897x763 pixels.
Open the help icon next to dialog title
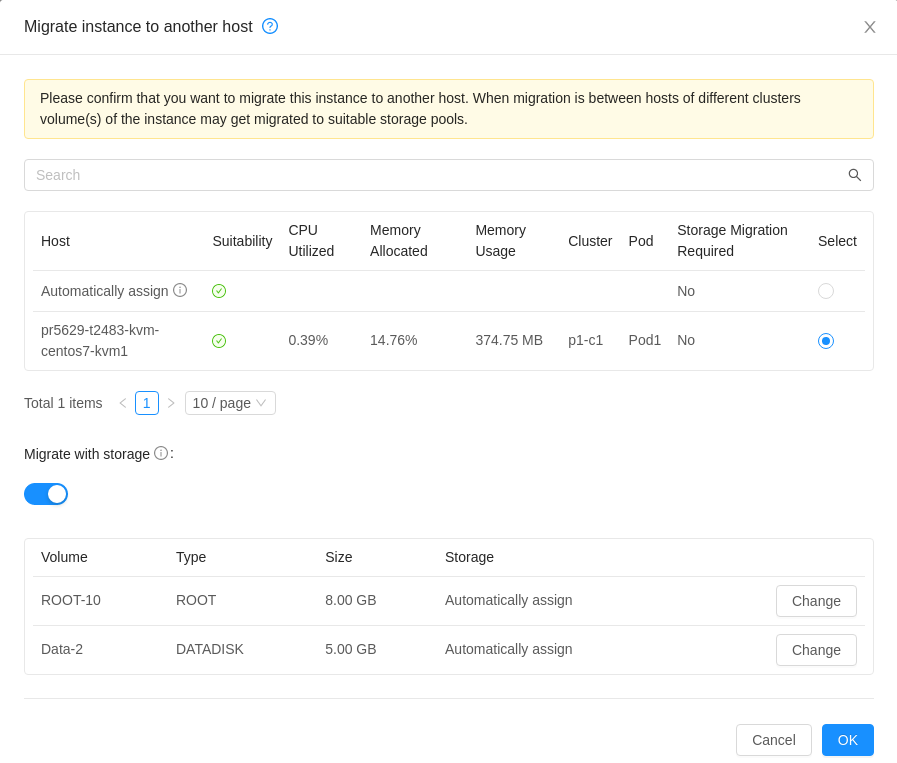tap(269, 26)
